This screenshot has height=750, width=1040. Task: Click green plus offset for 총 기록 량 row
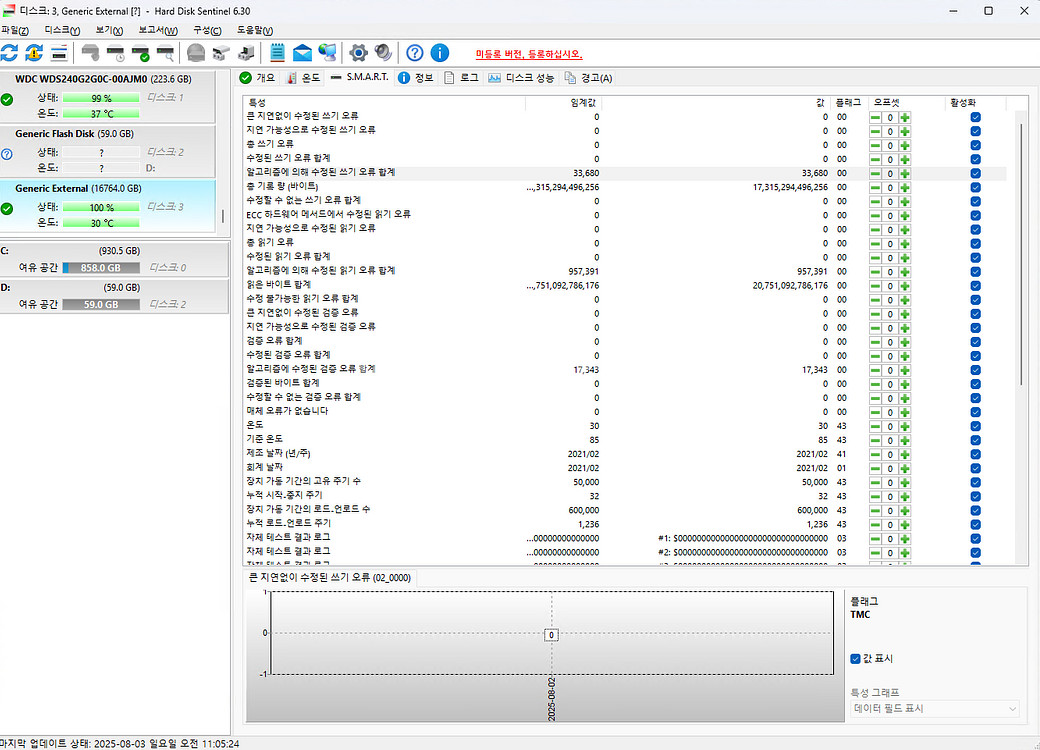(x=905, y=188)
